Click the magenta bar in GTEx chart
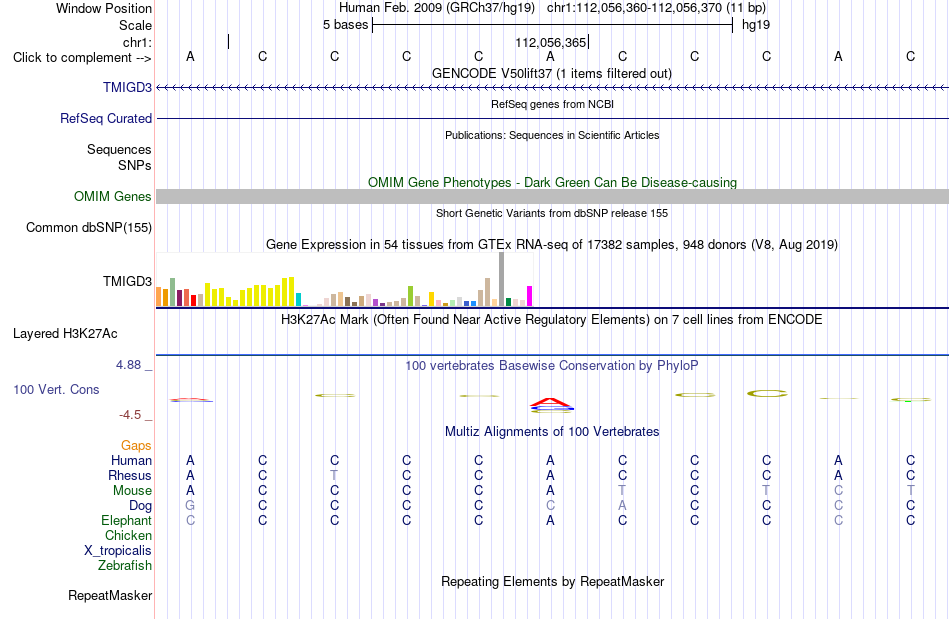 coord(530,296)
